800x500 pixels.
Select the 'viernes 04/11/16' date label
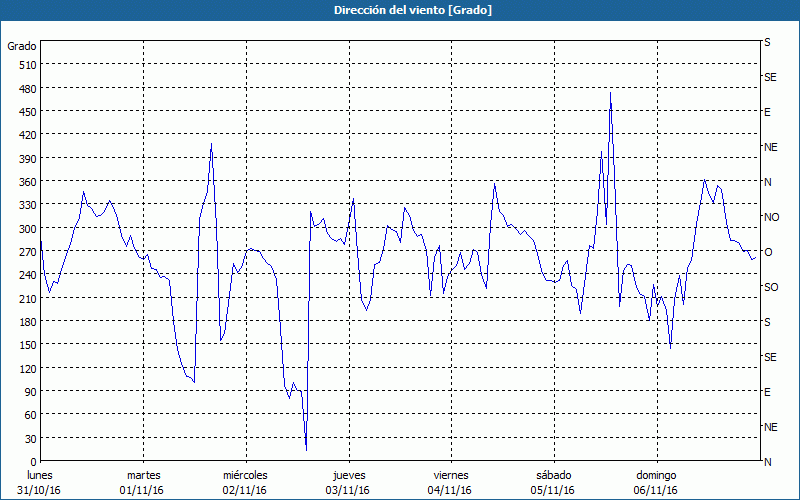[x=451, y=482]
